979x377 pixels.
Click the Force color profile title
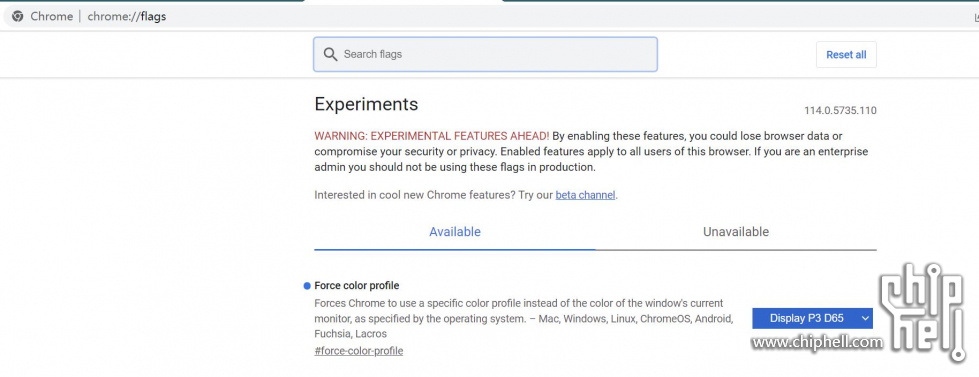357,285
